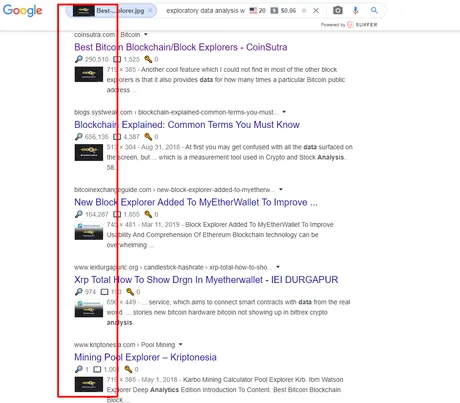Click traffic magnifier icon for MyEtherWallet result

[79, 214]
